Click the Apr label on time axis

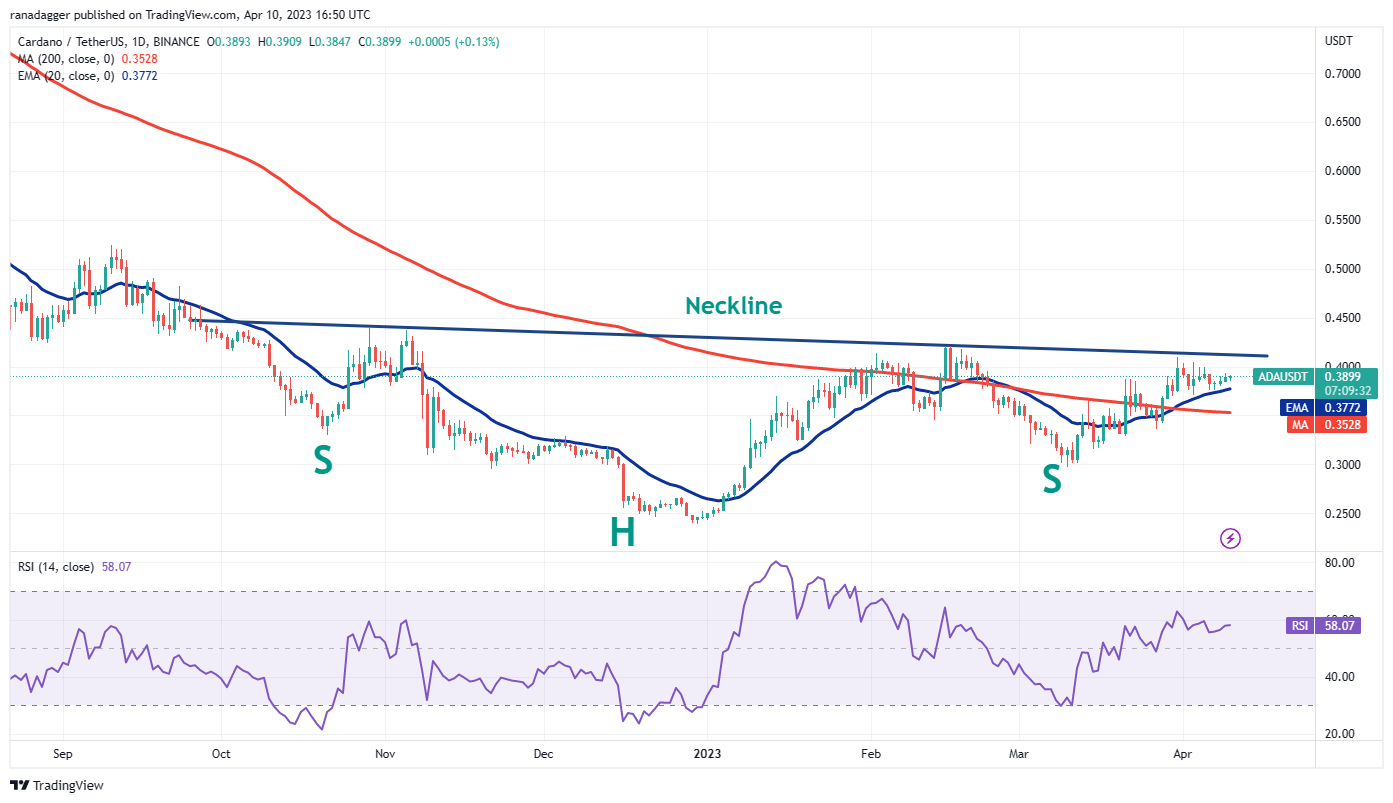click(x=1182, y=751)
